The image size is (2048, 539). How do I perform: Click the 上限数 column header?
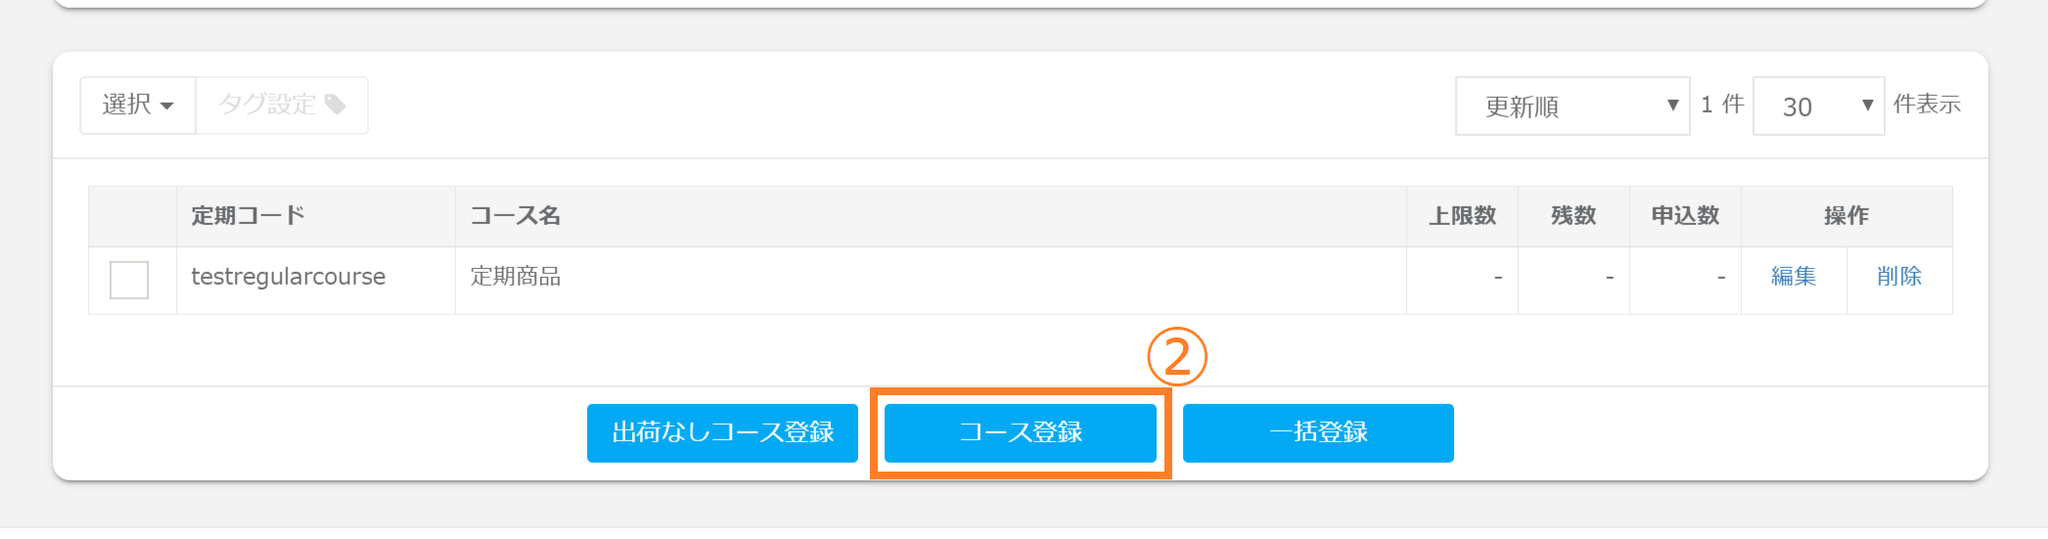click(1462, 216)
